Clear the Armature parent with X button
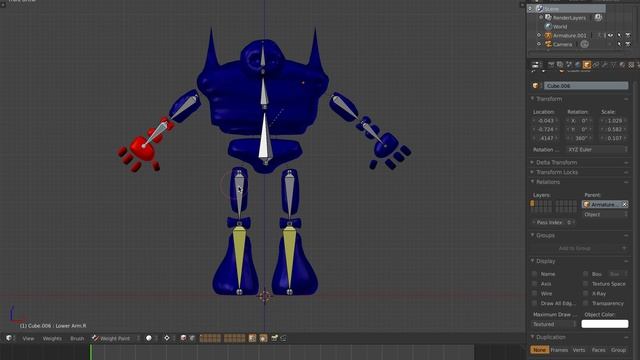The height and width of the screenshot is (360, 640). pyautogui.click(x=624, y=204)
